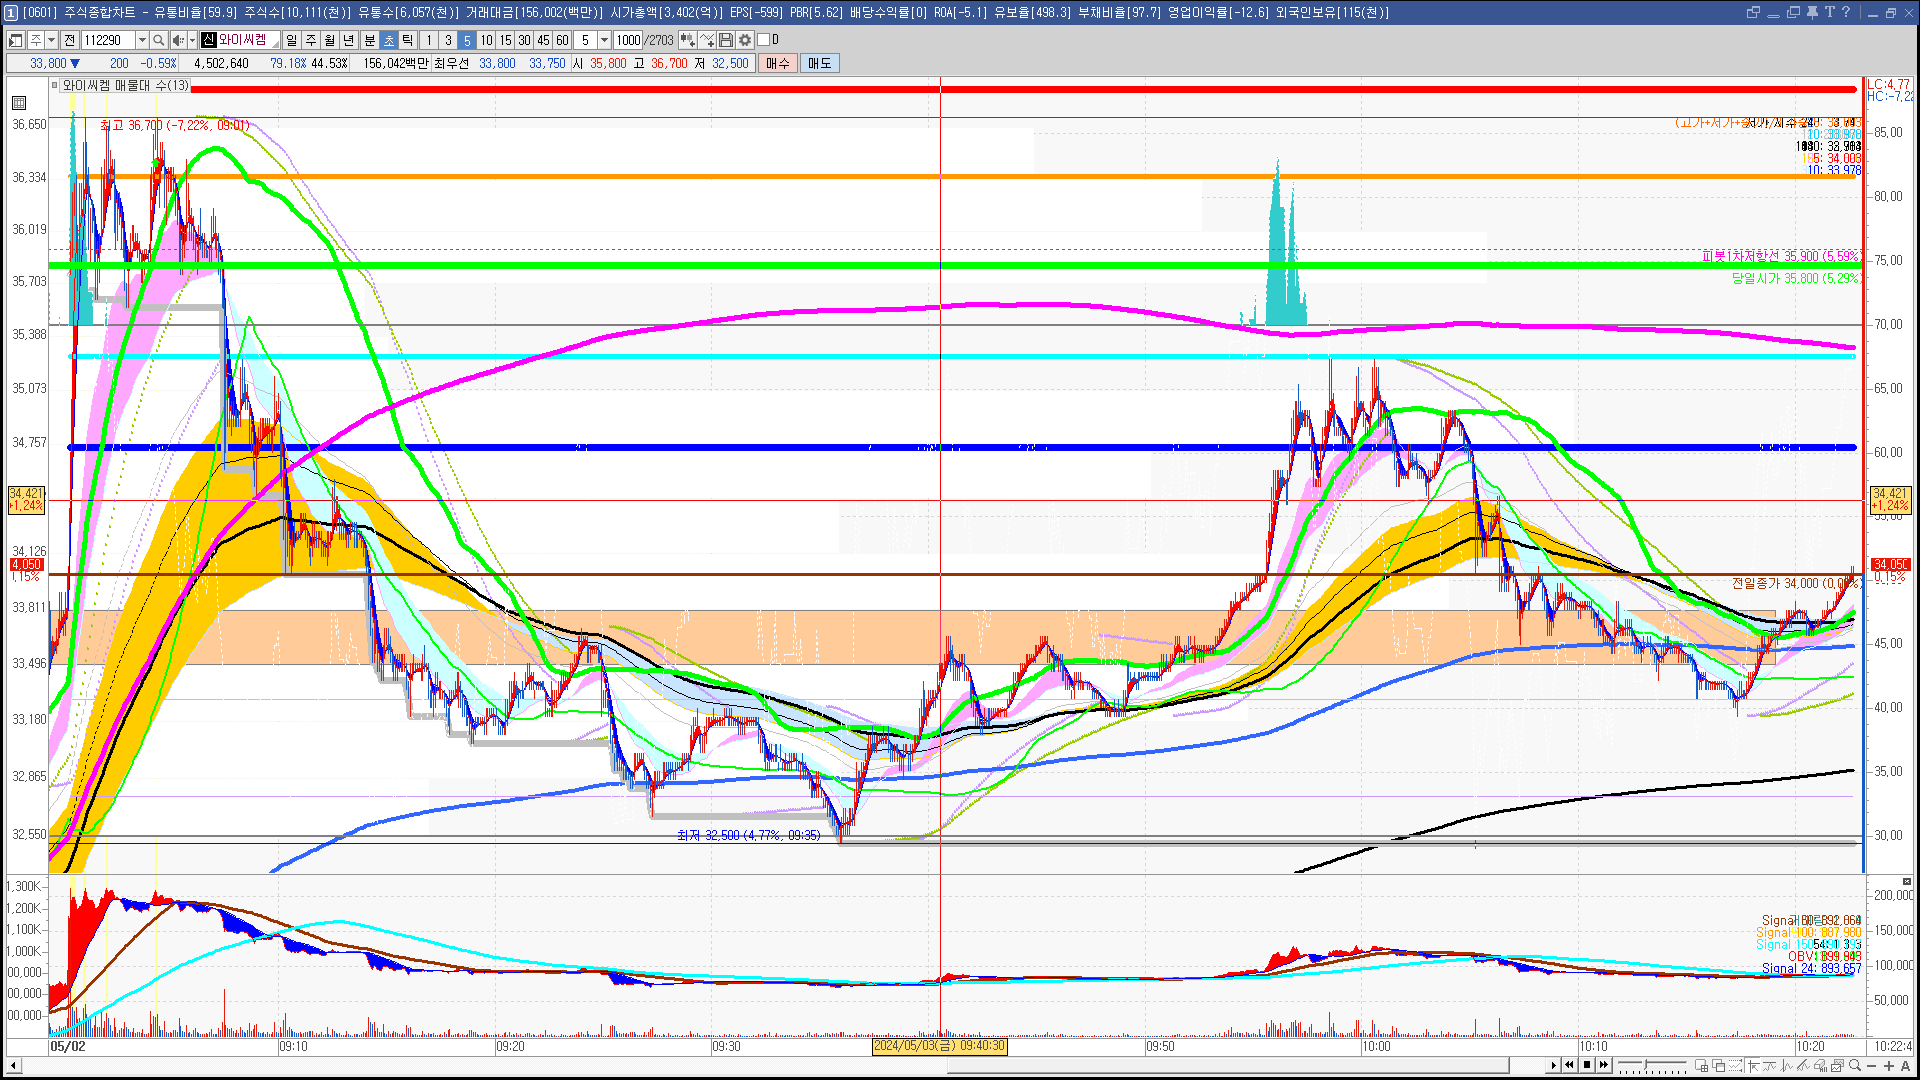Select the 30 interval button
1920x1080 pixels.
(x=524, y=40)
